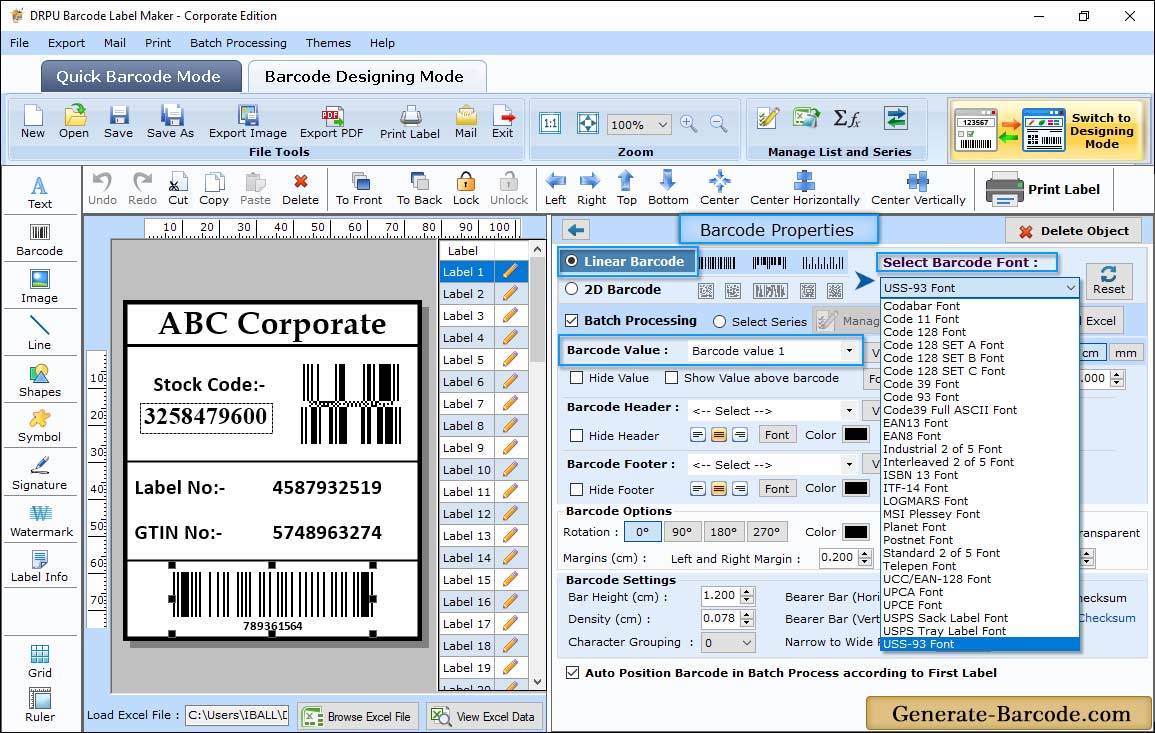Viewport: 1155px width, 733px height.
Task: Select the Image tool in sidebar
Action: coord(40,287)
